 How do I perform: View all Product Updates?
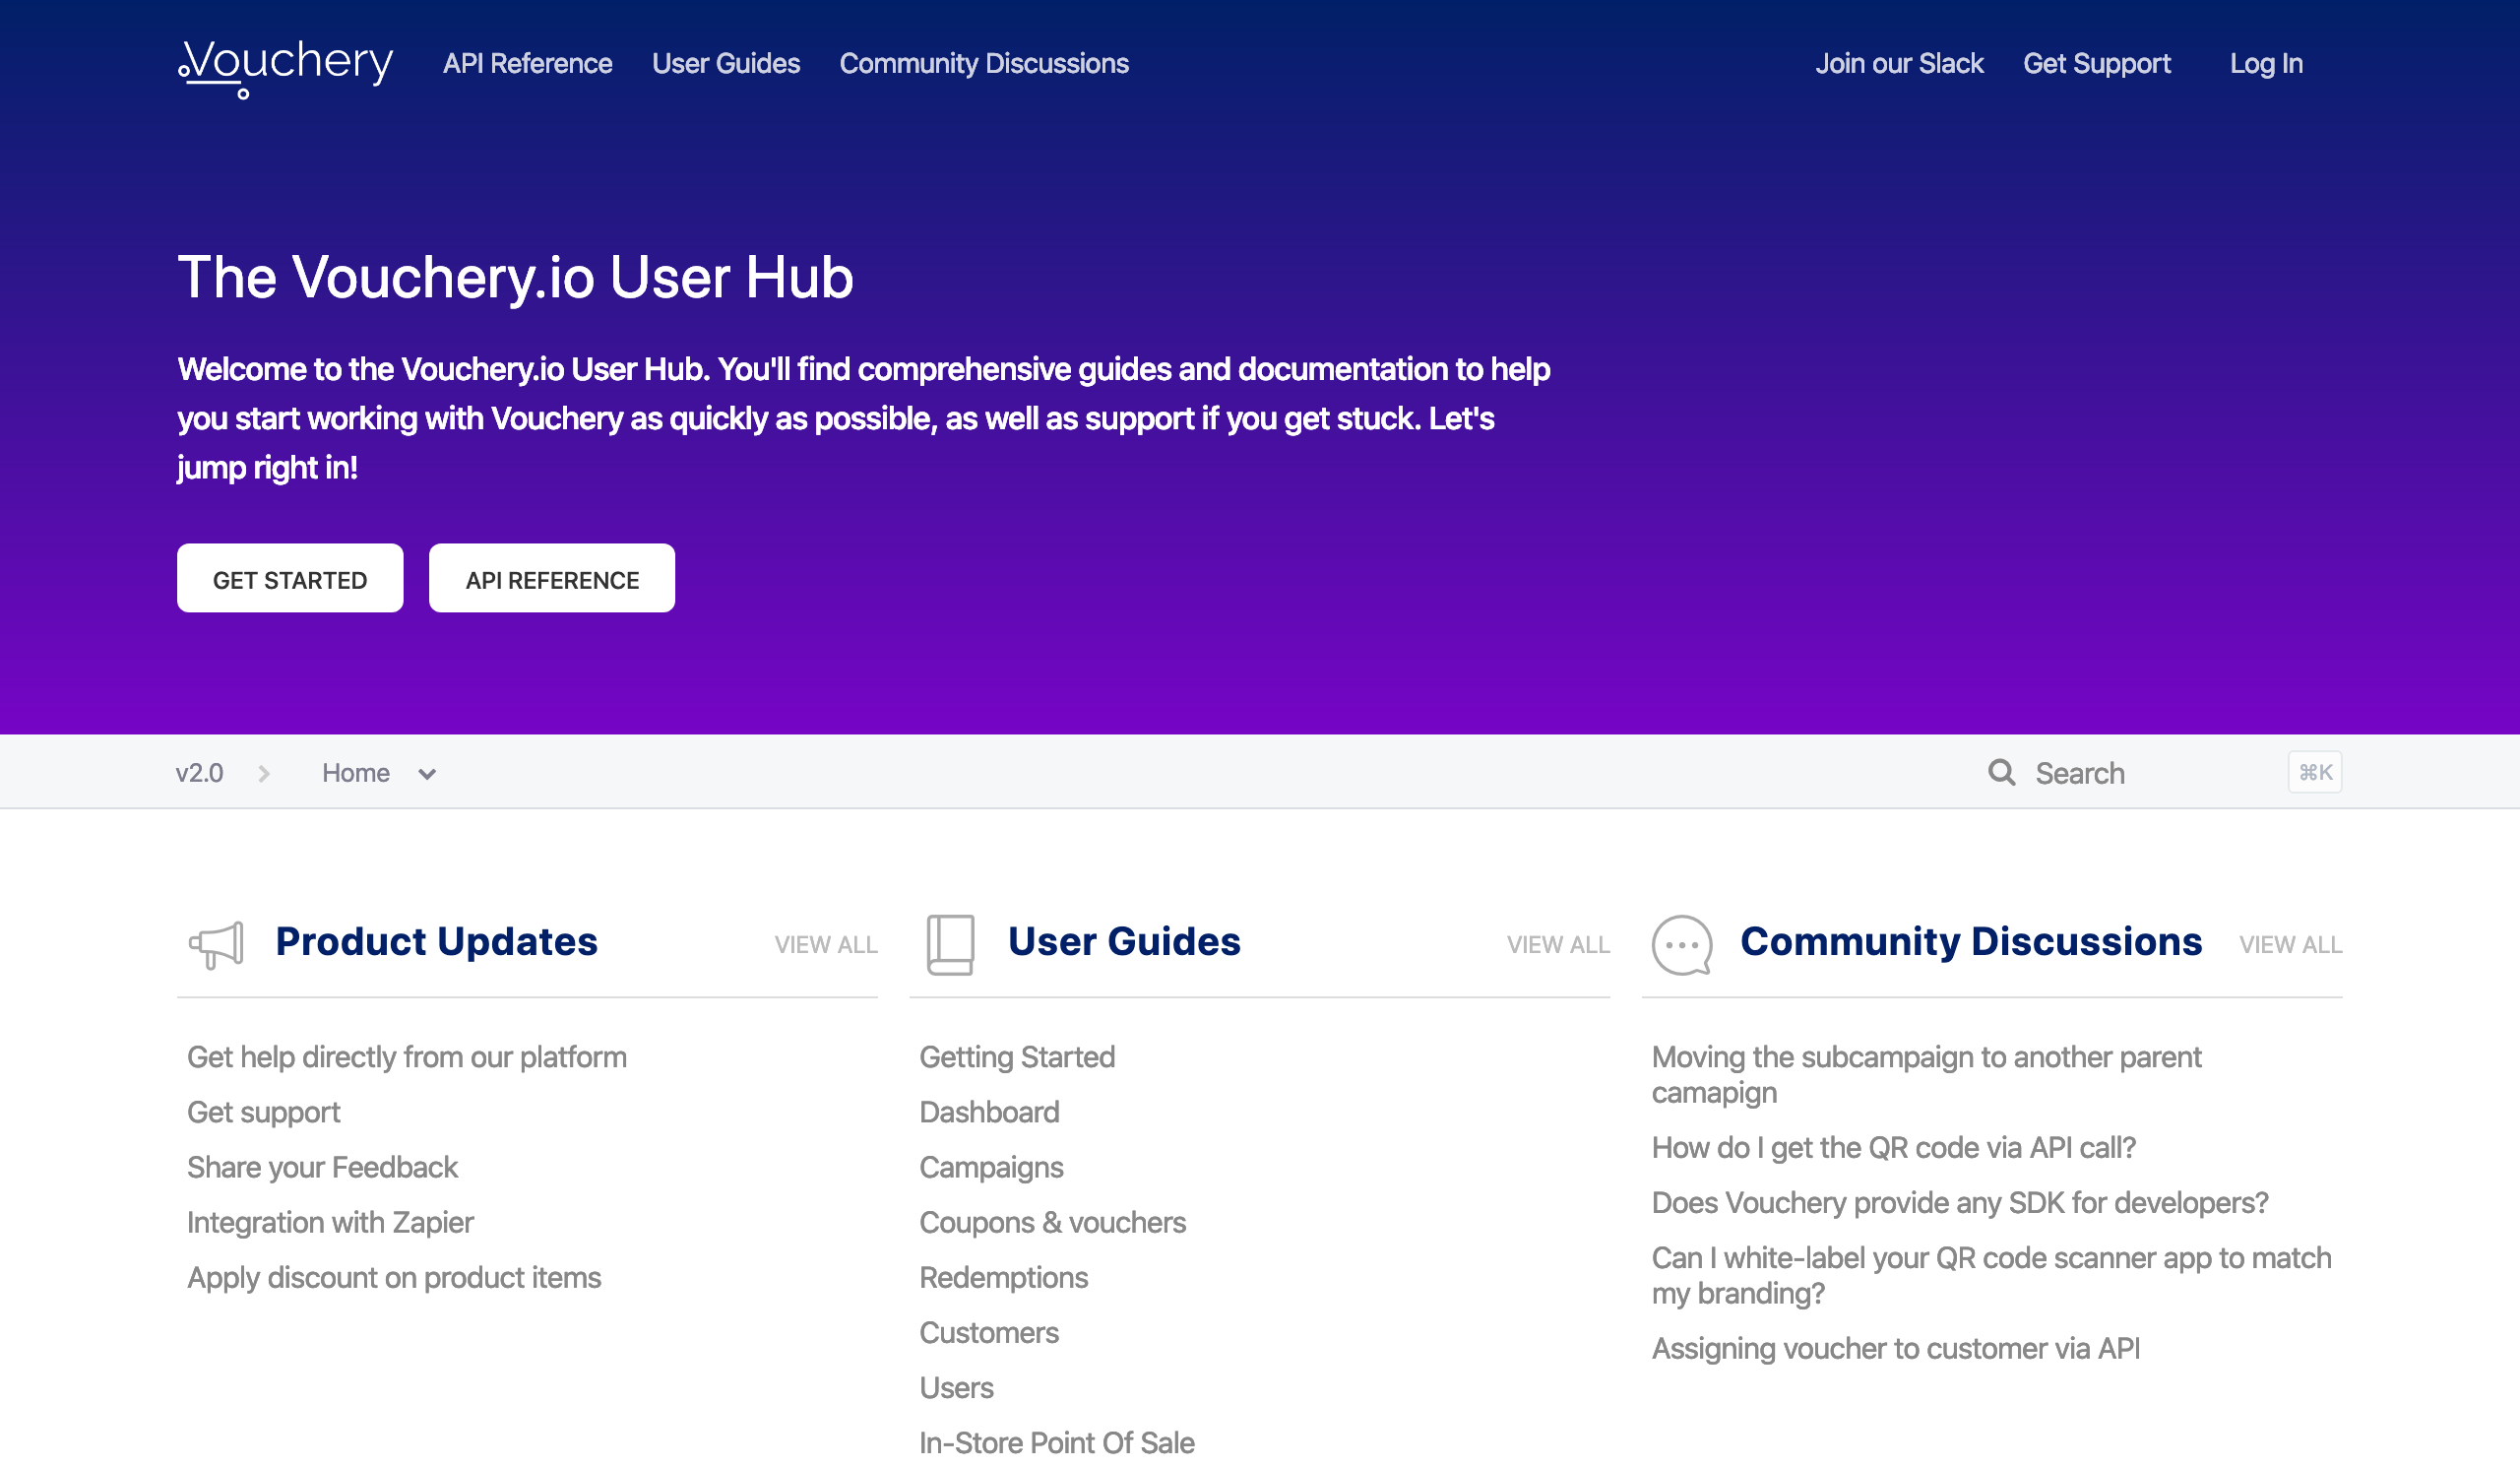826,945
